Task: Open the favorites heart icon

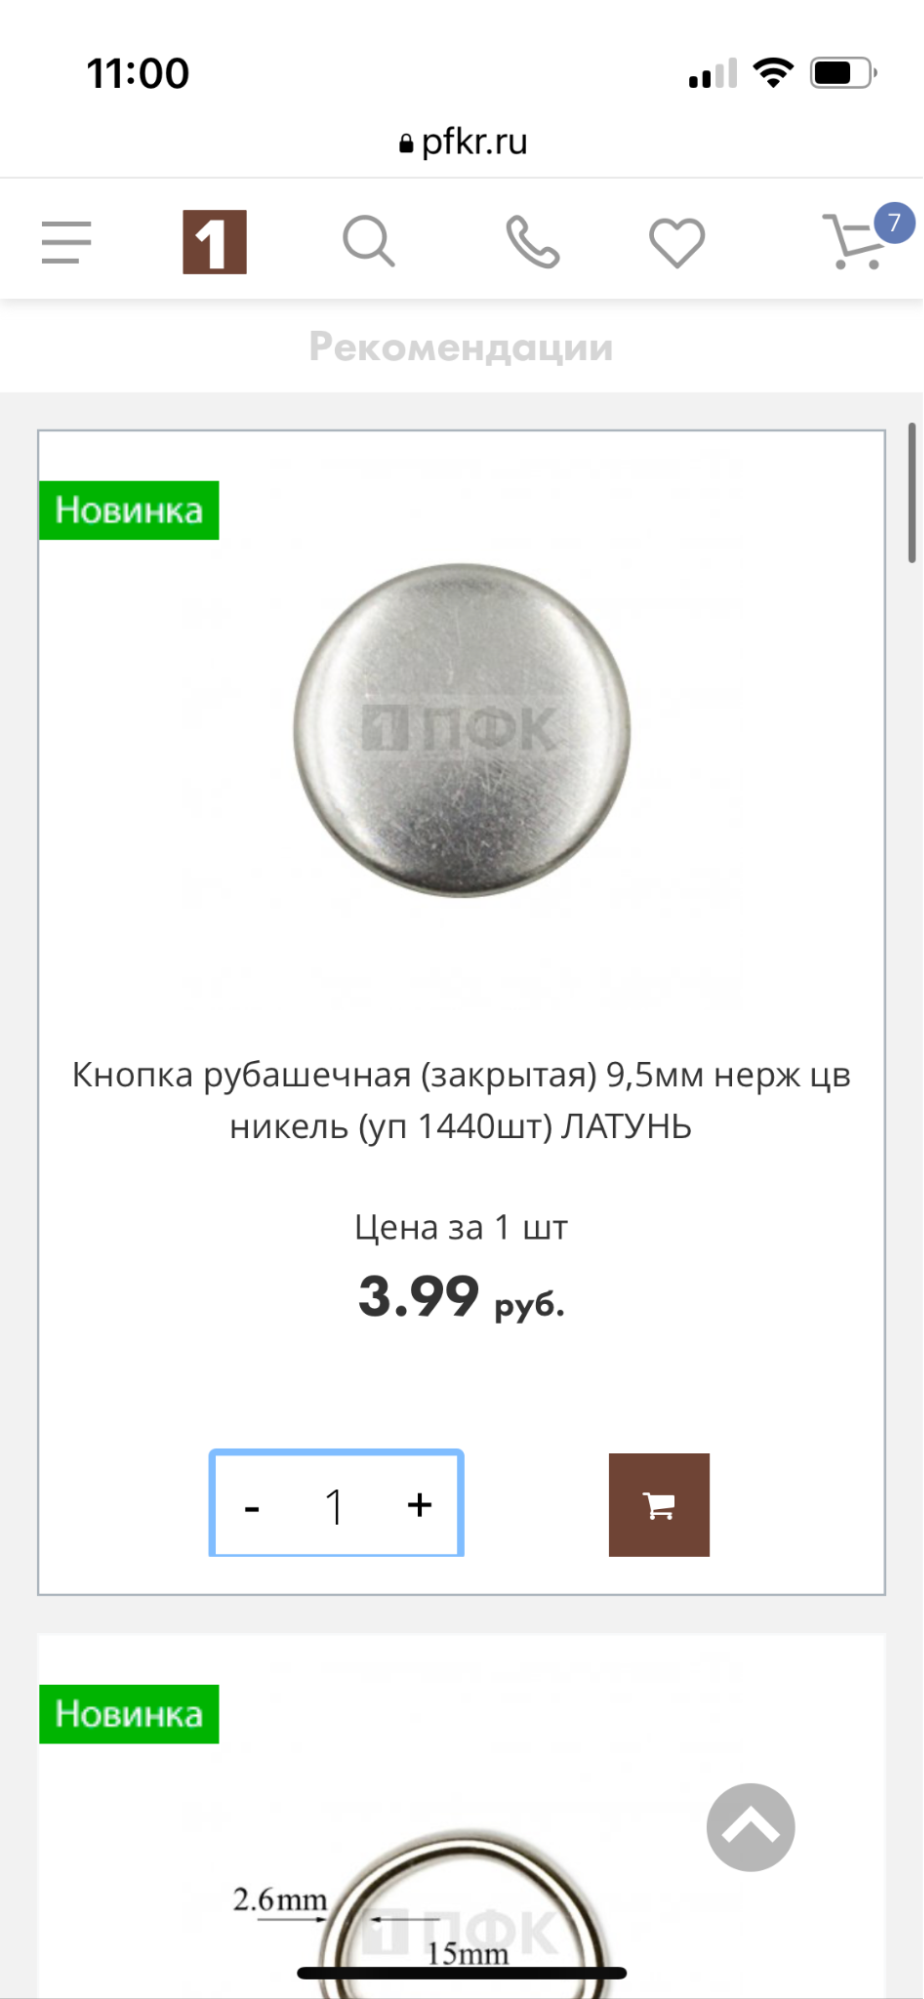Action: 677,243
